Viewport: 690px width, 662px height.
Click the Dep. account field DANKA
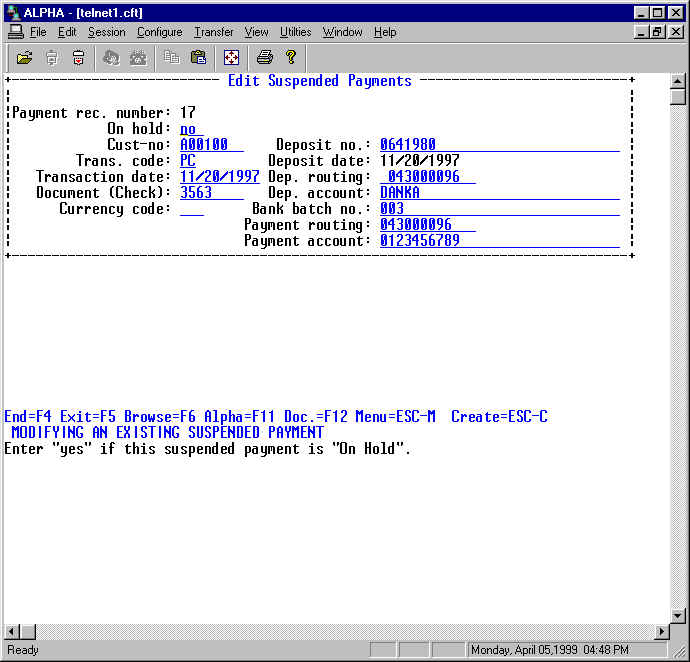[x=500, y=192]
